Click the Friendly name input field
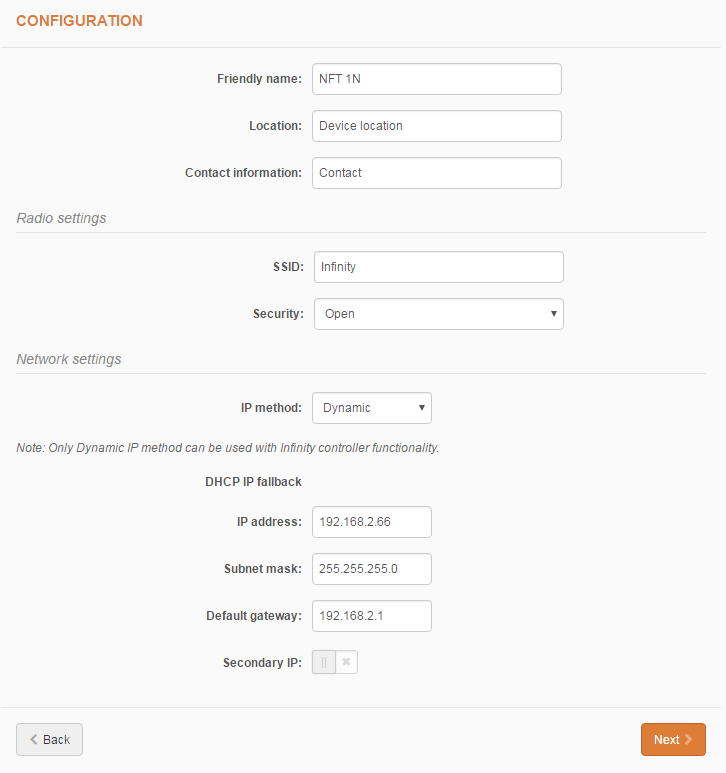This screenshot has height=773, width=726. click(436, 79)
